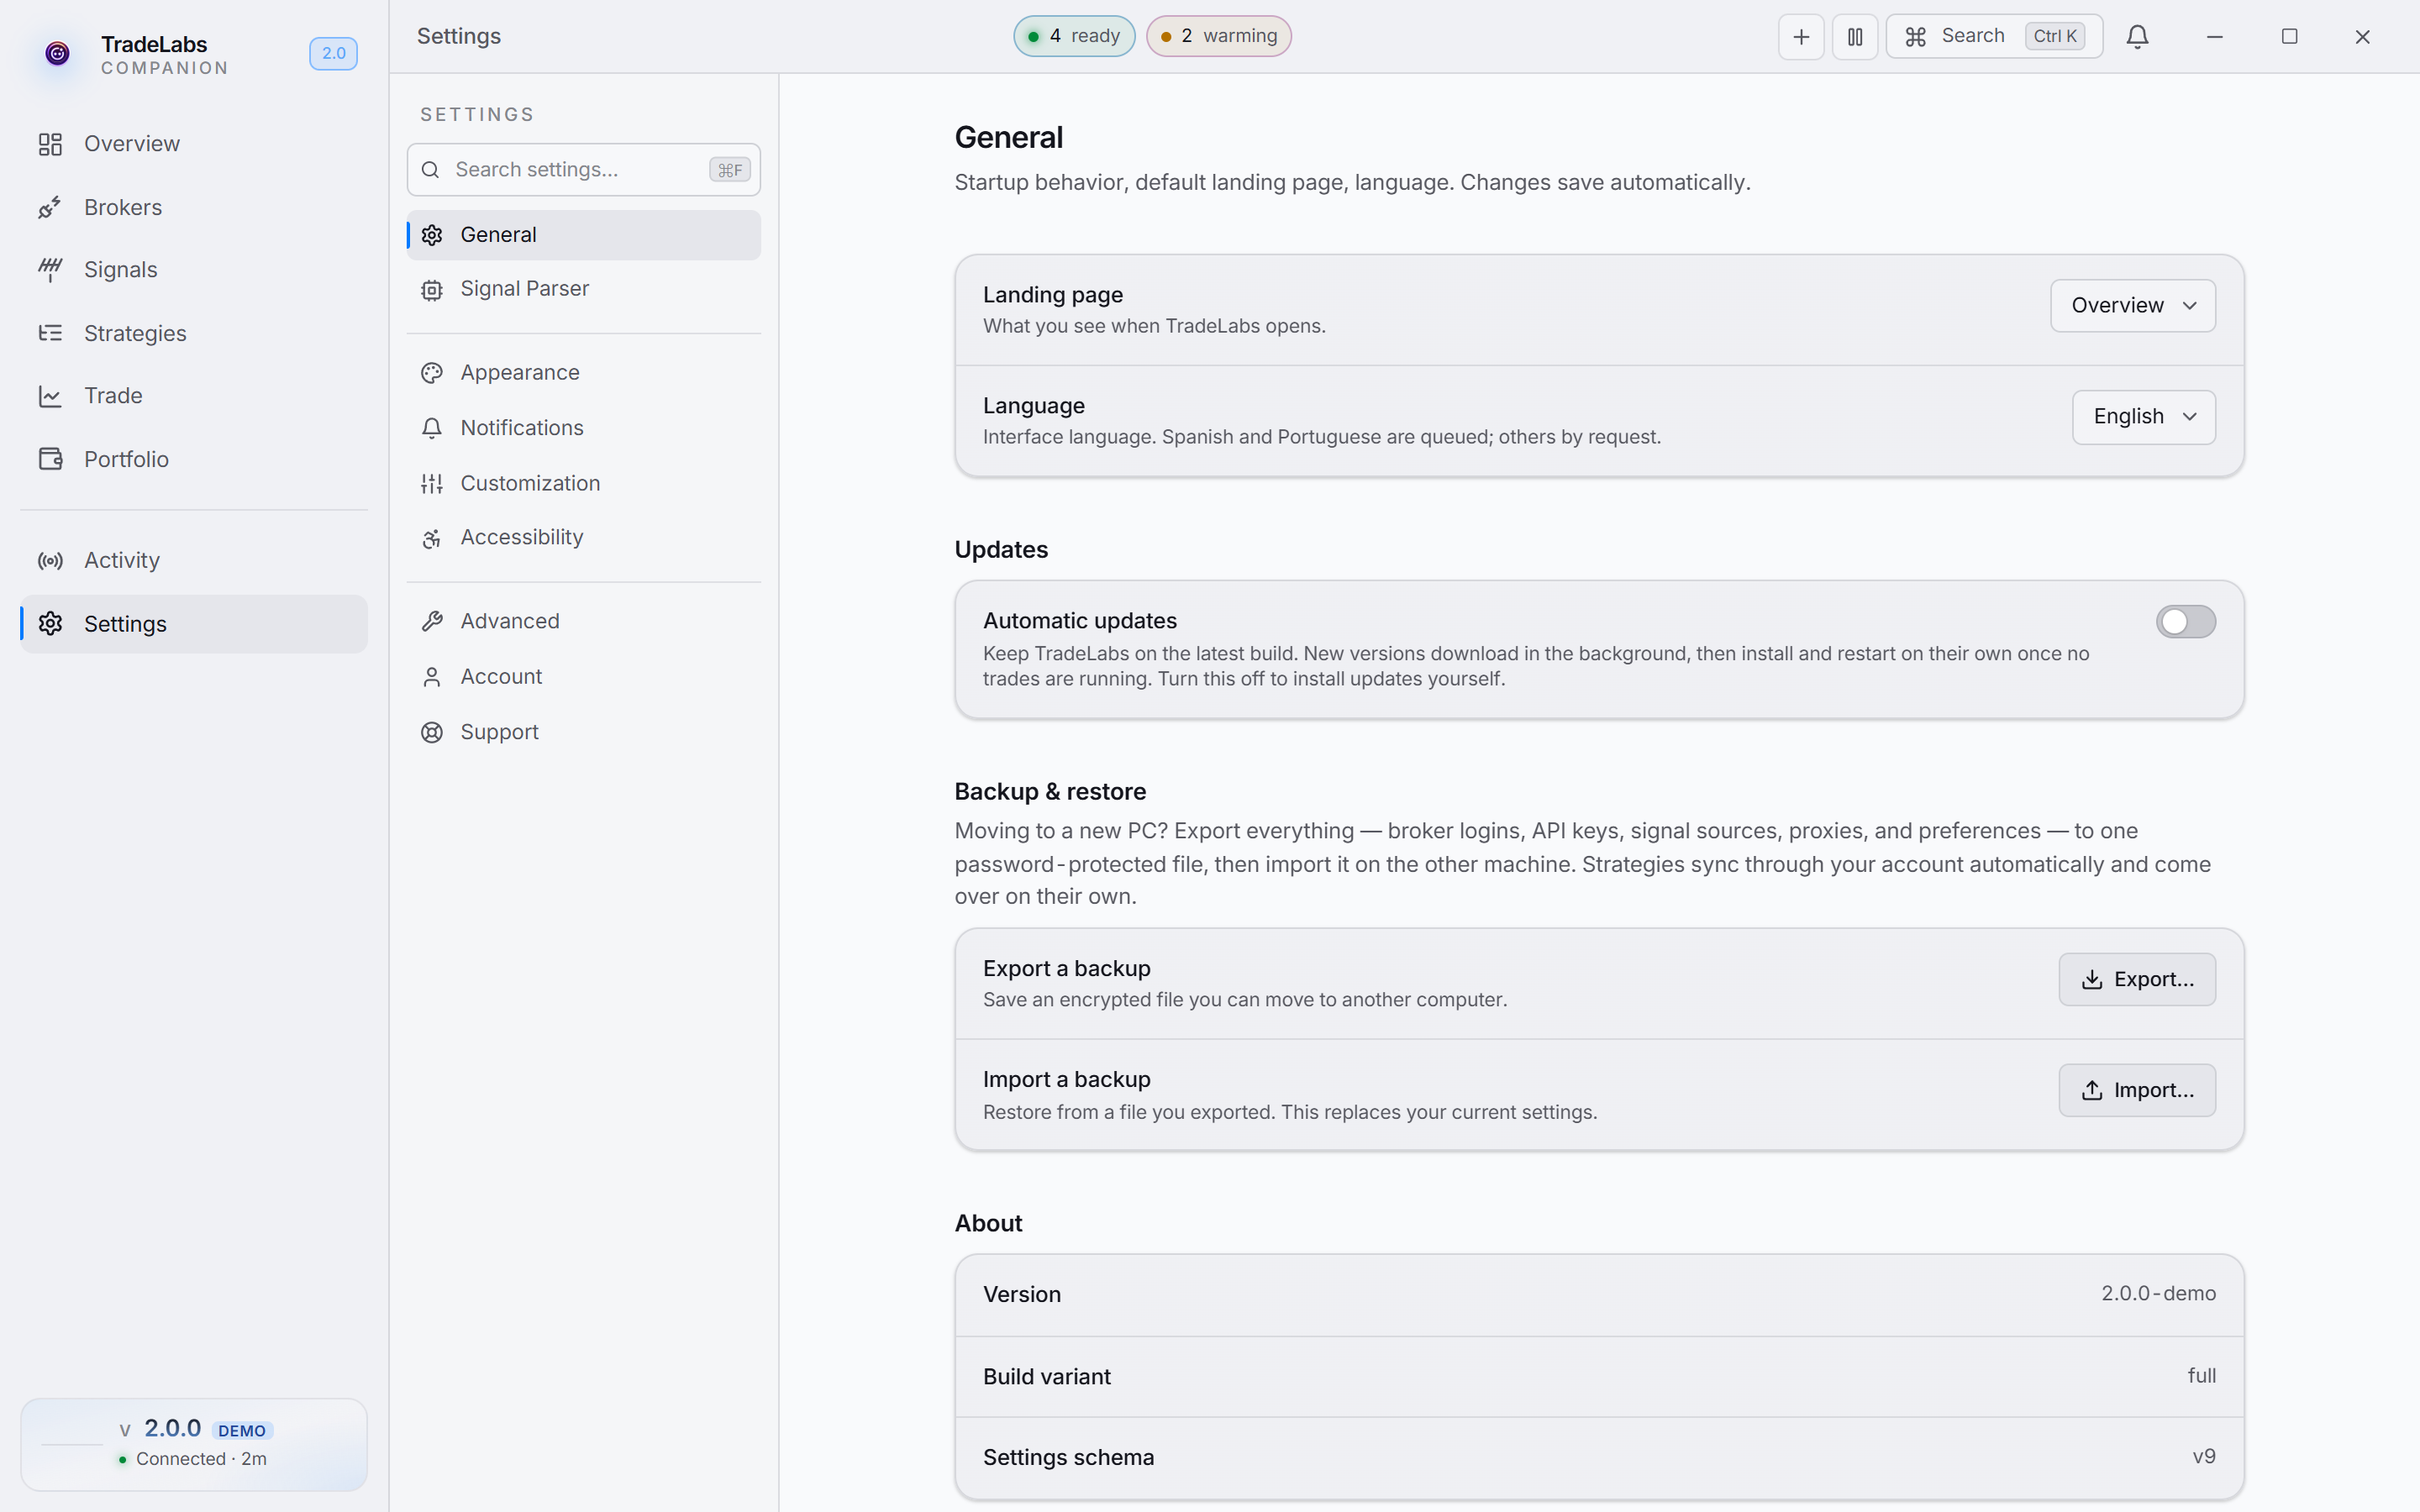Select Notifications settings tab
This screenshot has width=2420, height=1512.
point(583,428)
